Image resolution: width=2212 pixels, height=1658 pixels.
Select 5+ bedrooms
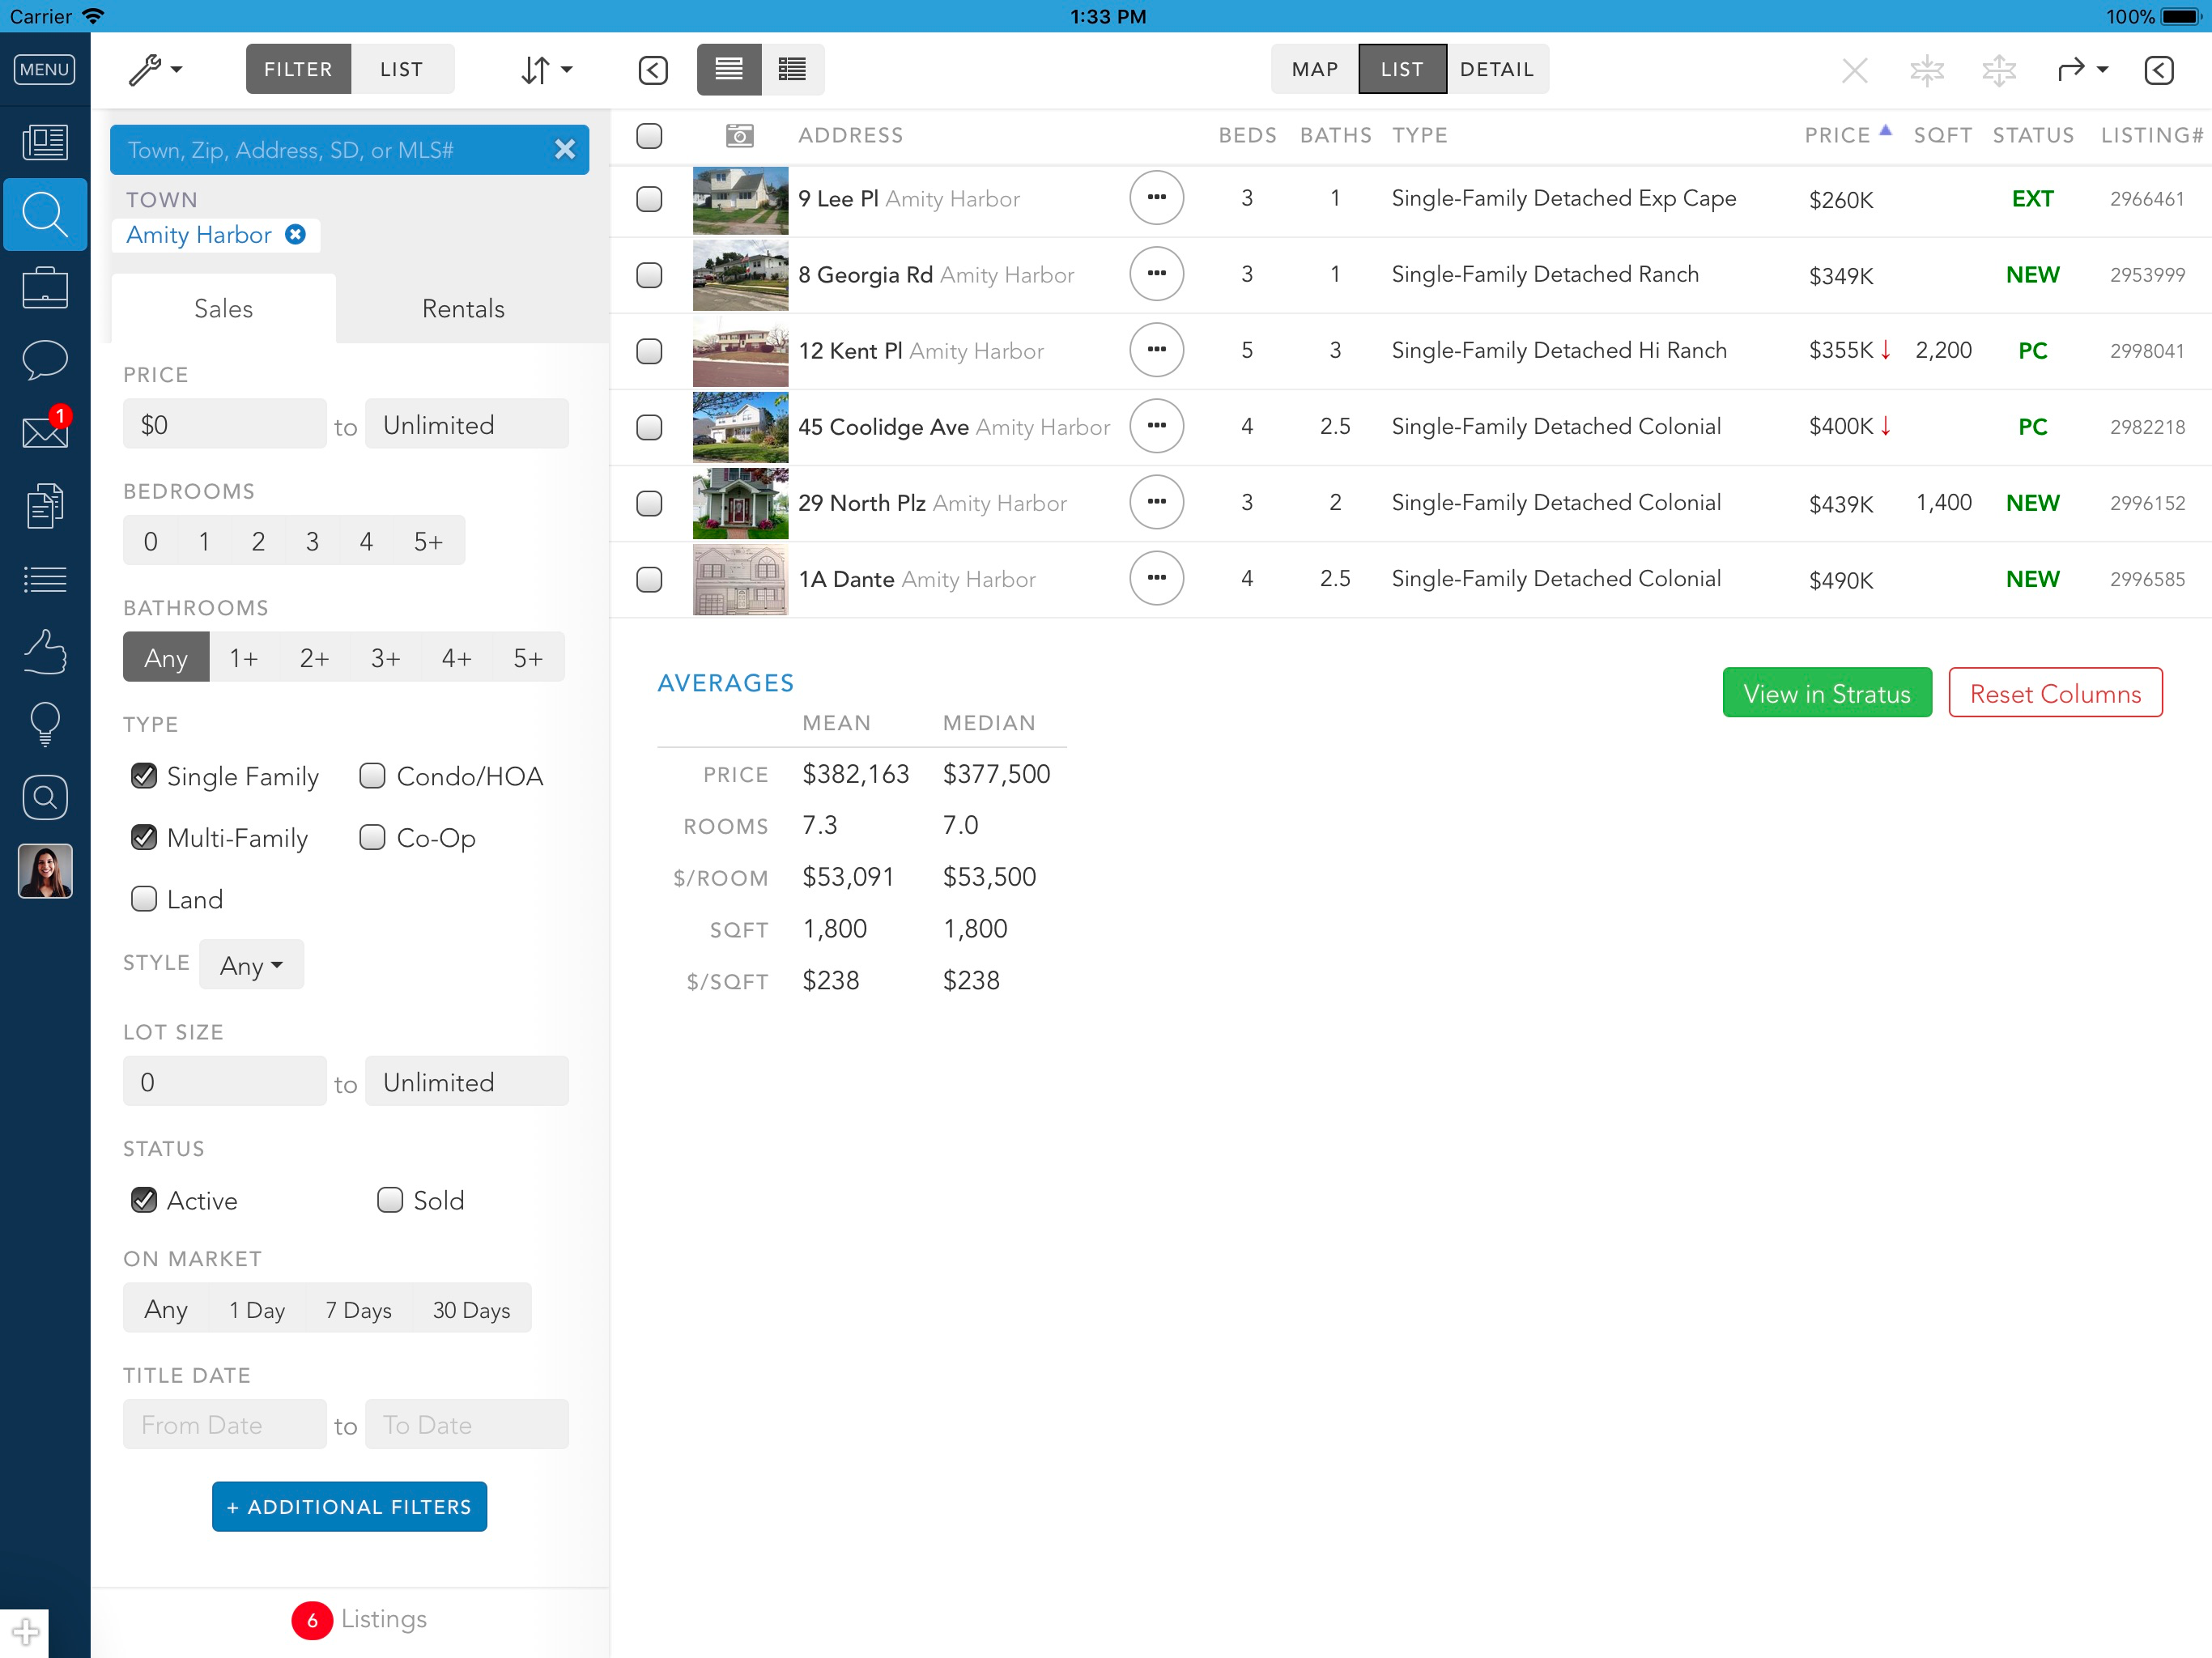[428, 541]
